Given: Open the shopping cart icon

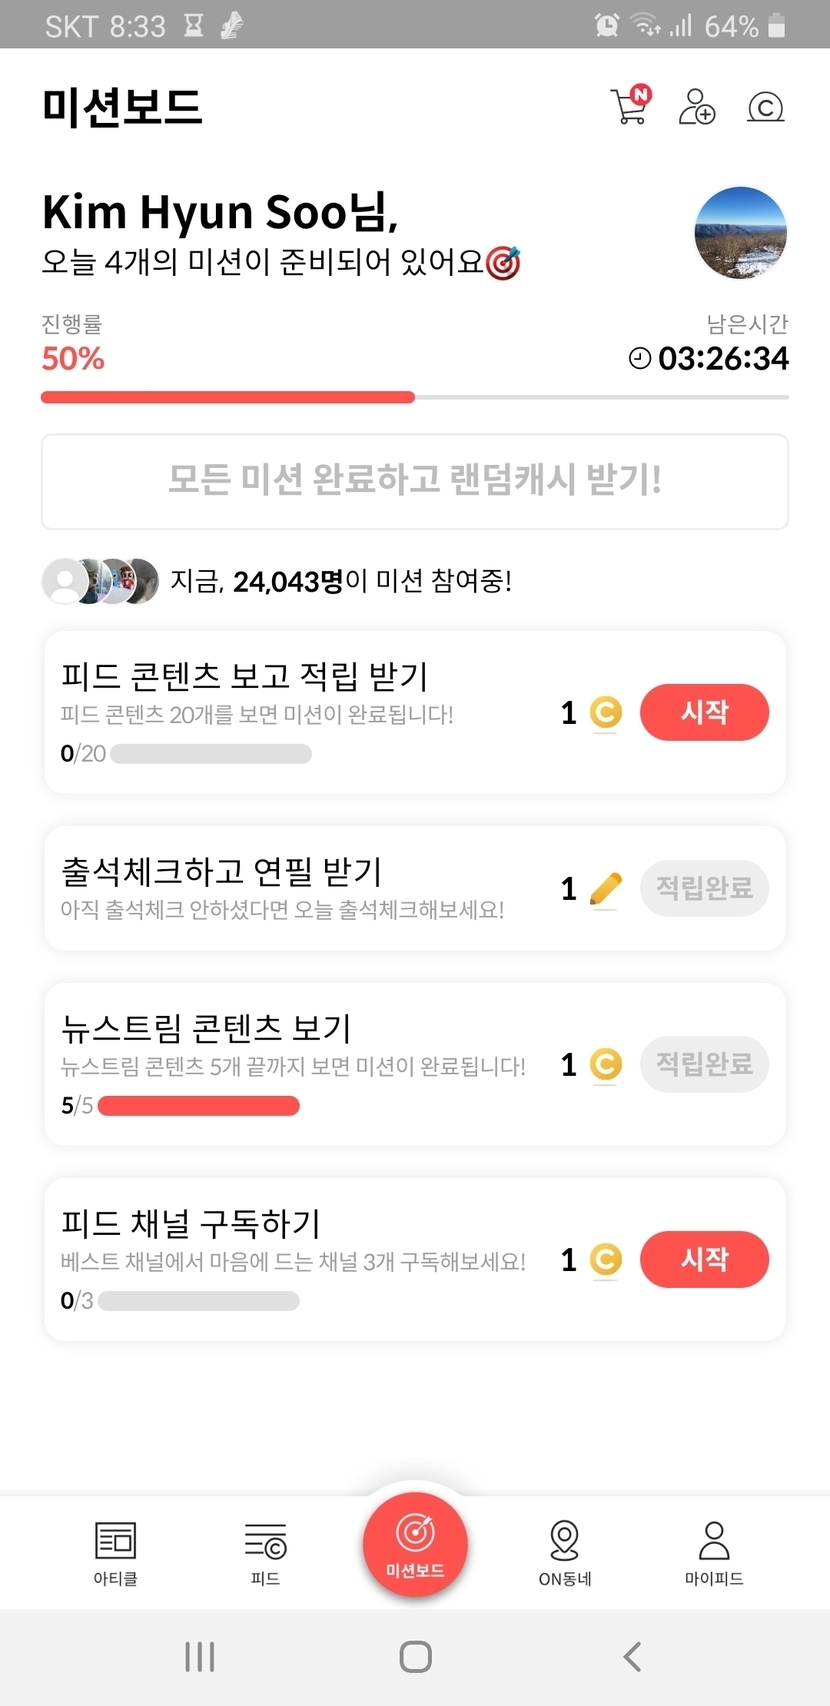Looking at the screenshot, I should click(630, 106).
